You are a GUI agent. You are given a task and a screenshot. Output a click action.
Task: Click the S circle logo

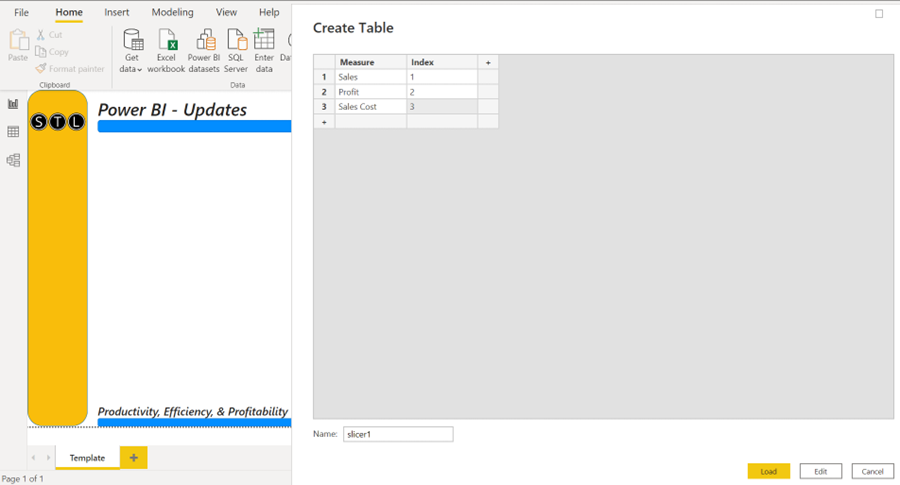tap(38, 122)
